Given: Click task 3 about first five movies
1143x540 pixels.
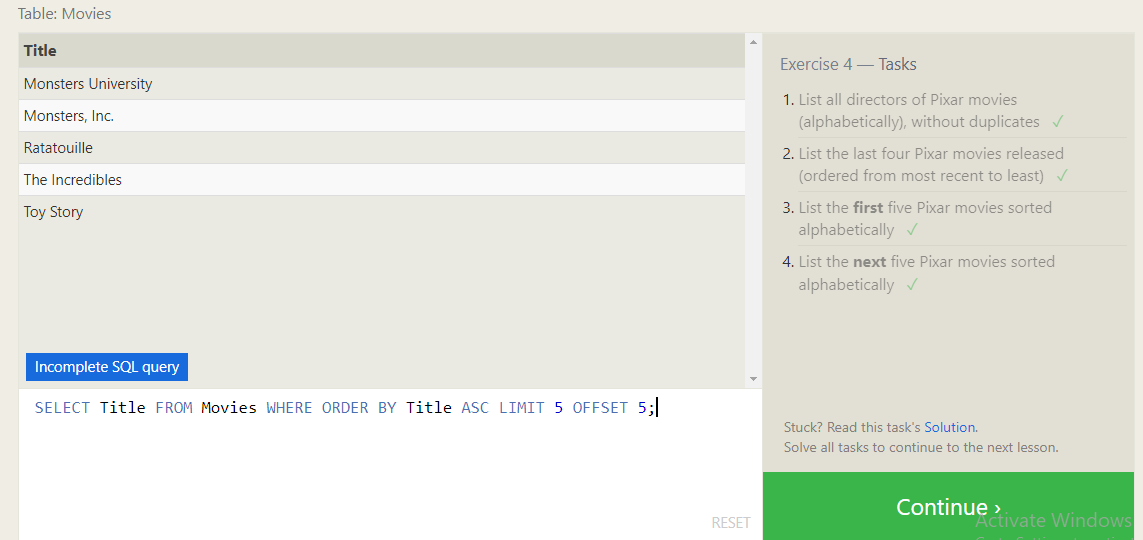Looking at the screenshot, I should point(925,219).
